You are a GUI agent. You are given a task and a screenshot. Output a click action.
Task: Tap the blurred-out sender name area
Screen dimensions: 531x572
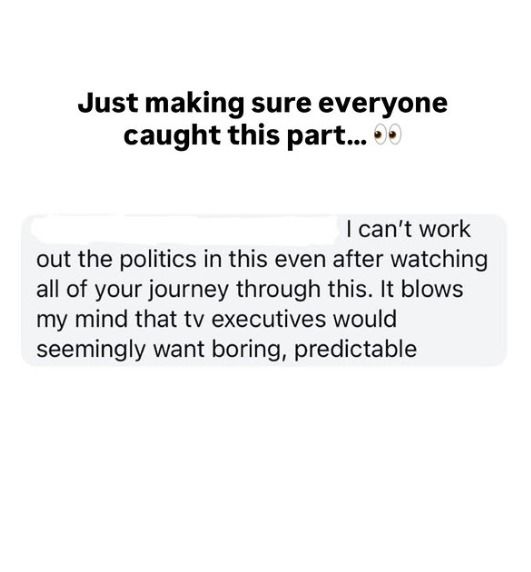pyautogui.click(x=184, y=229)
